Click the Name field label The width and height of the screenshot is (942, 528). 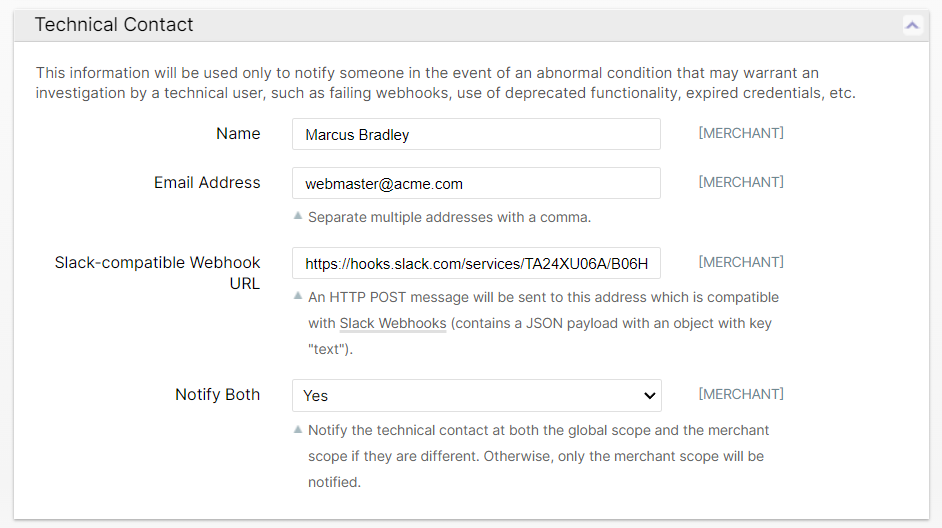[x=238, y=134]
